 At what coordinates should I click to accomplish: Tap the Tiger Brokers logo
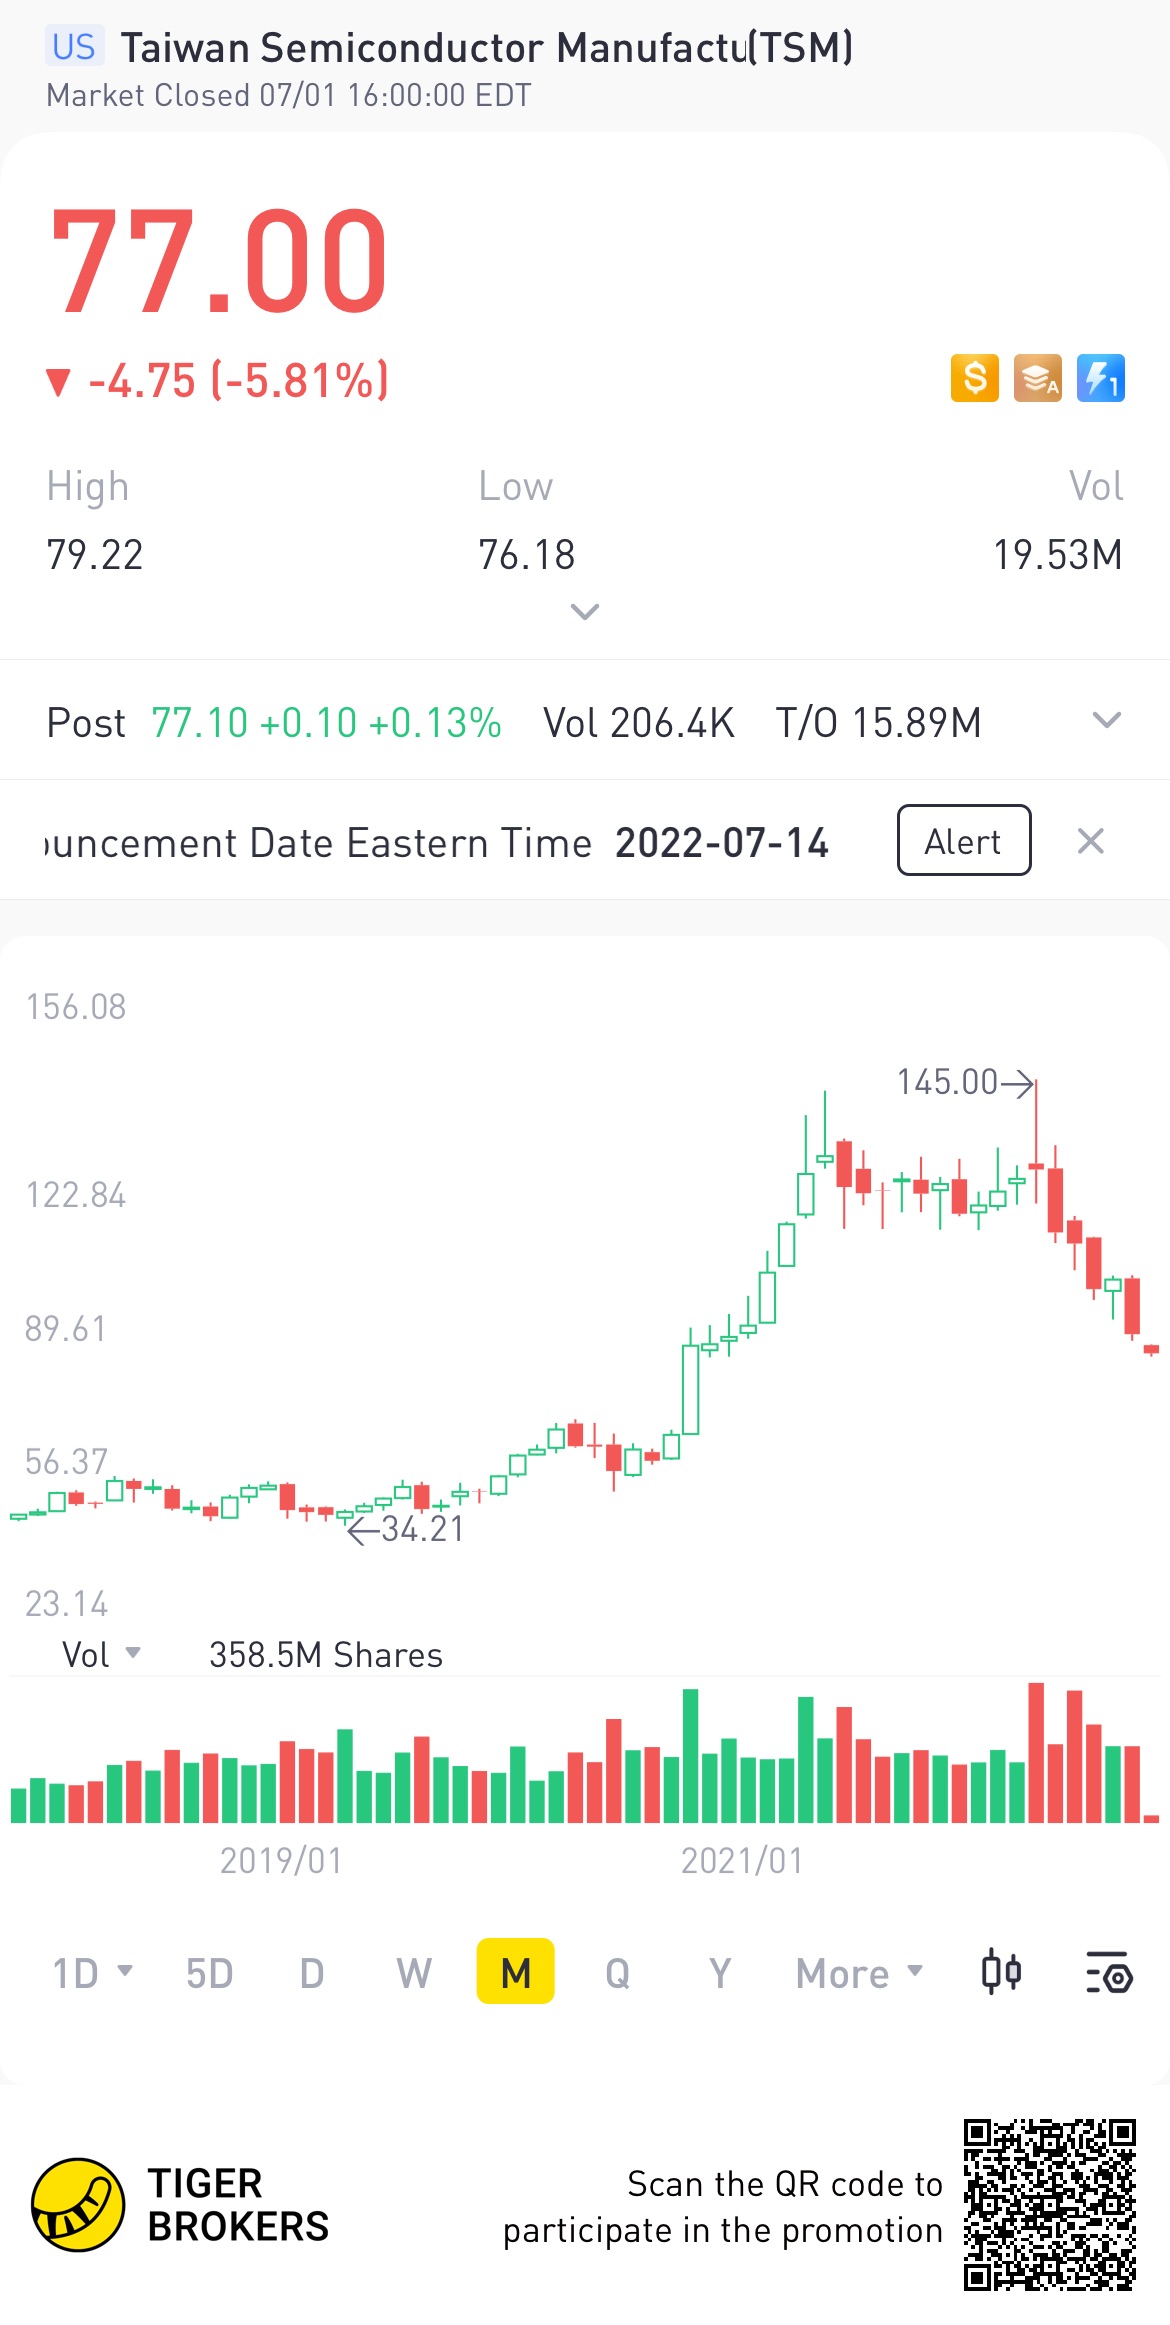pos(78,2204)
